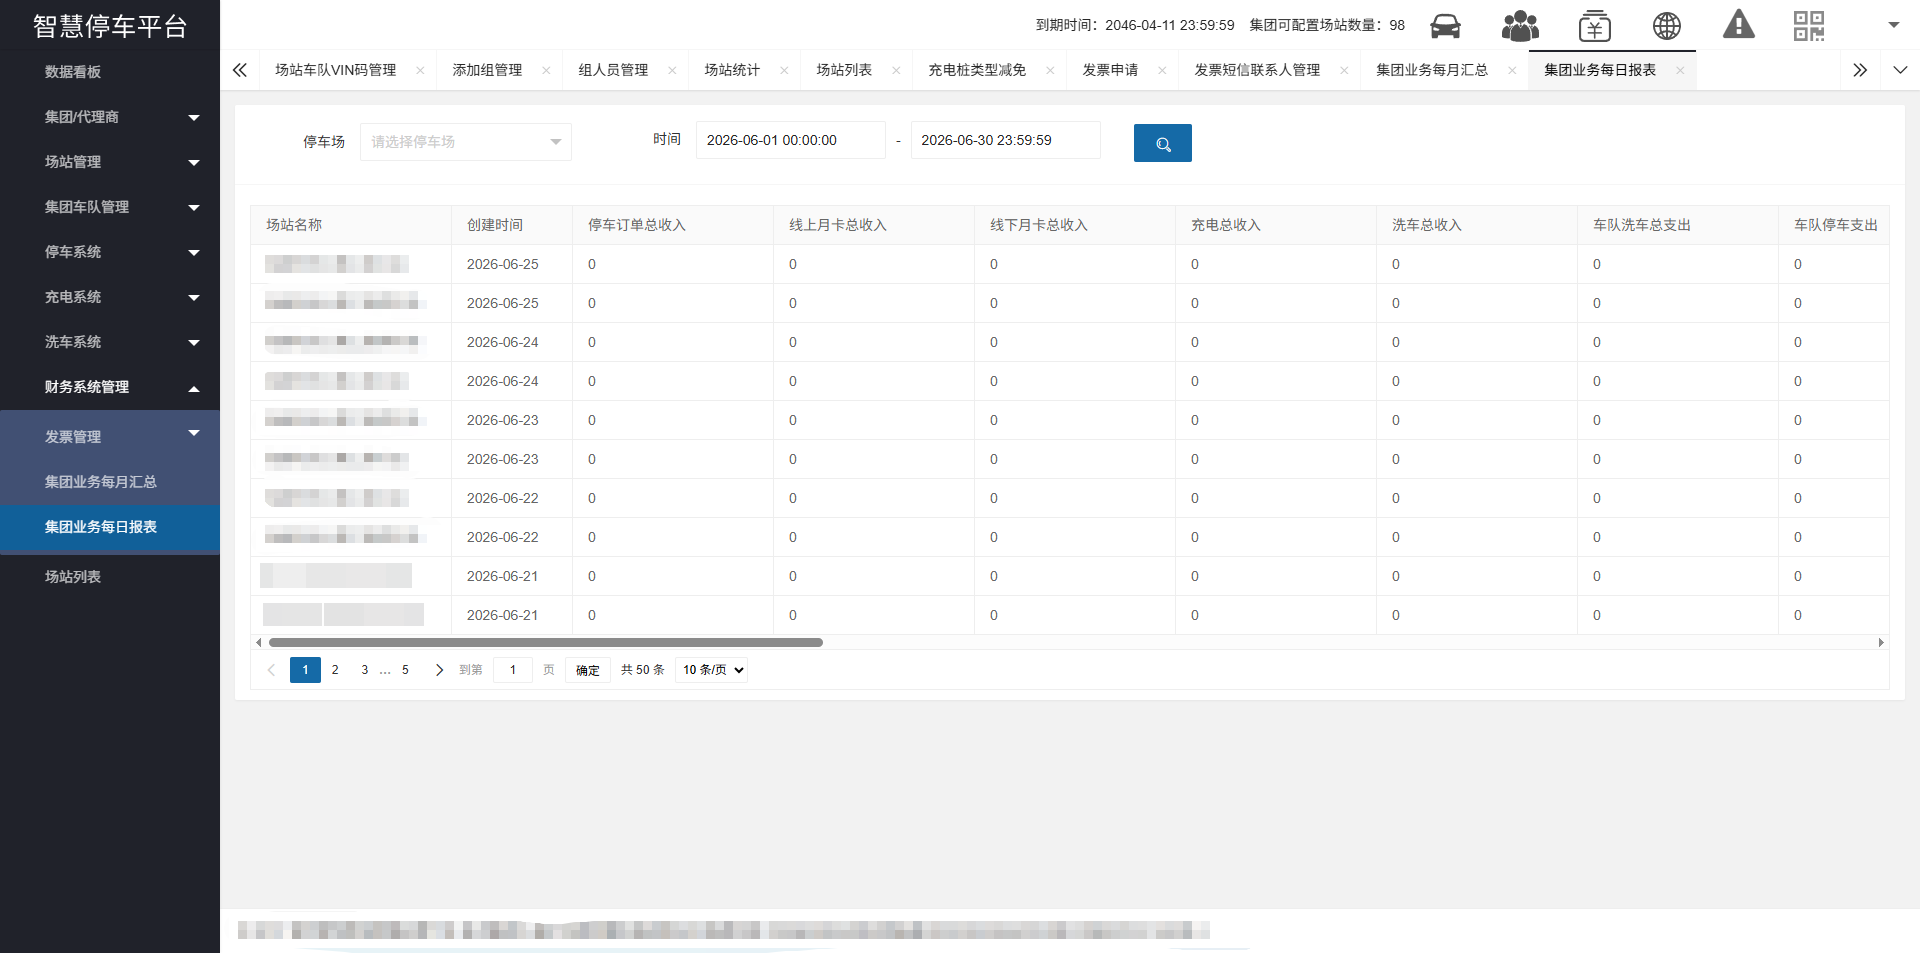Click the scrollbar left arrow
This screenshot has height=953, width=1920.
pyautogui.click(x=259, y=643)
